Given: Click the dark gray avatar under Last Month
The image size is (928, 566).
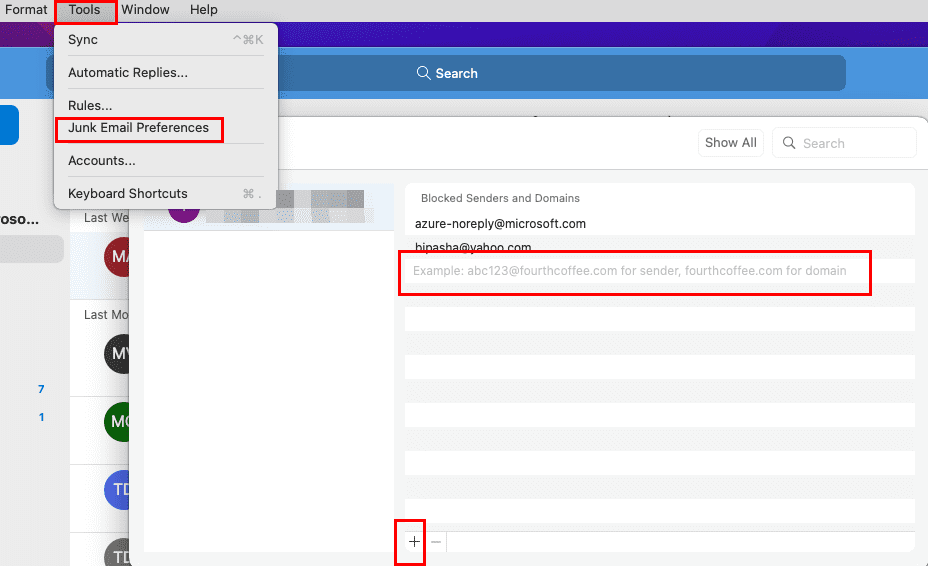Looking at the screenshot, I should point(118,353).
